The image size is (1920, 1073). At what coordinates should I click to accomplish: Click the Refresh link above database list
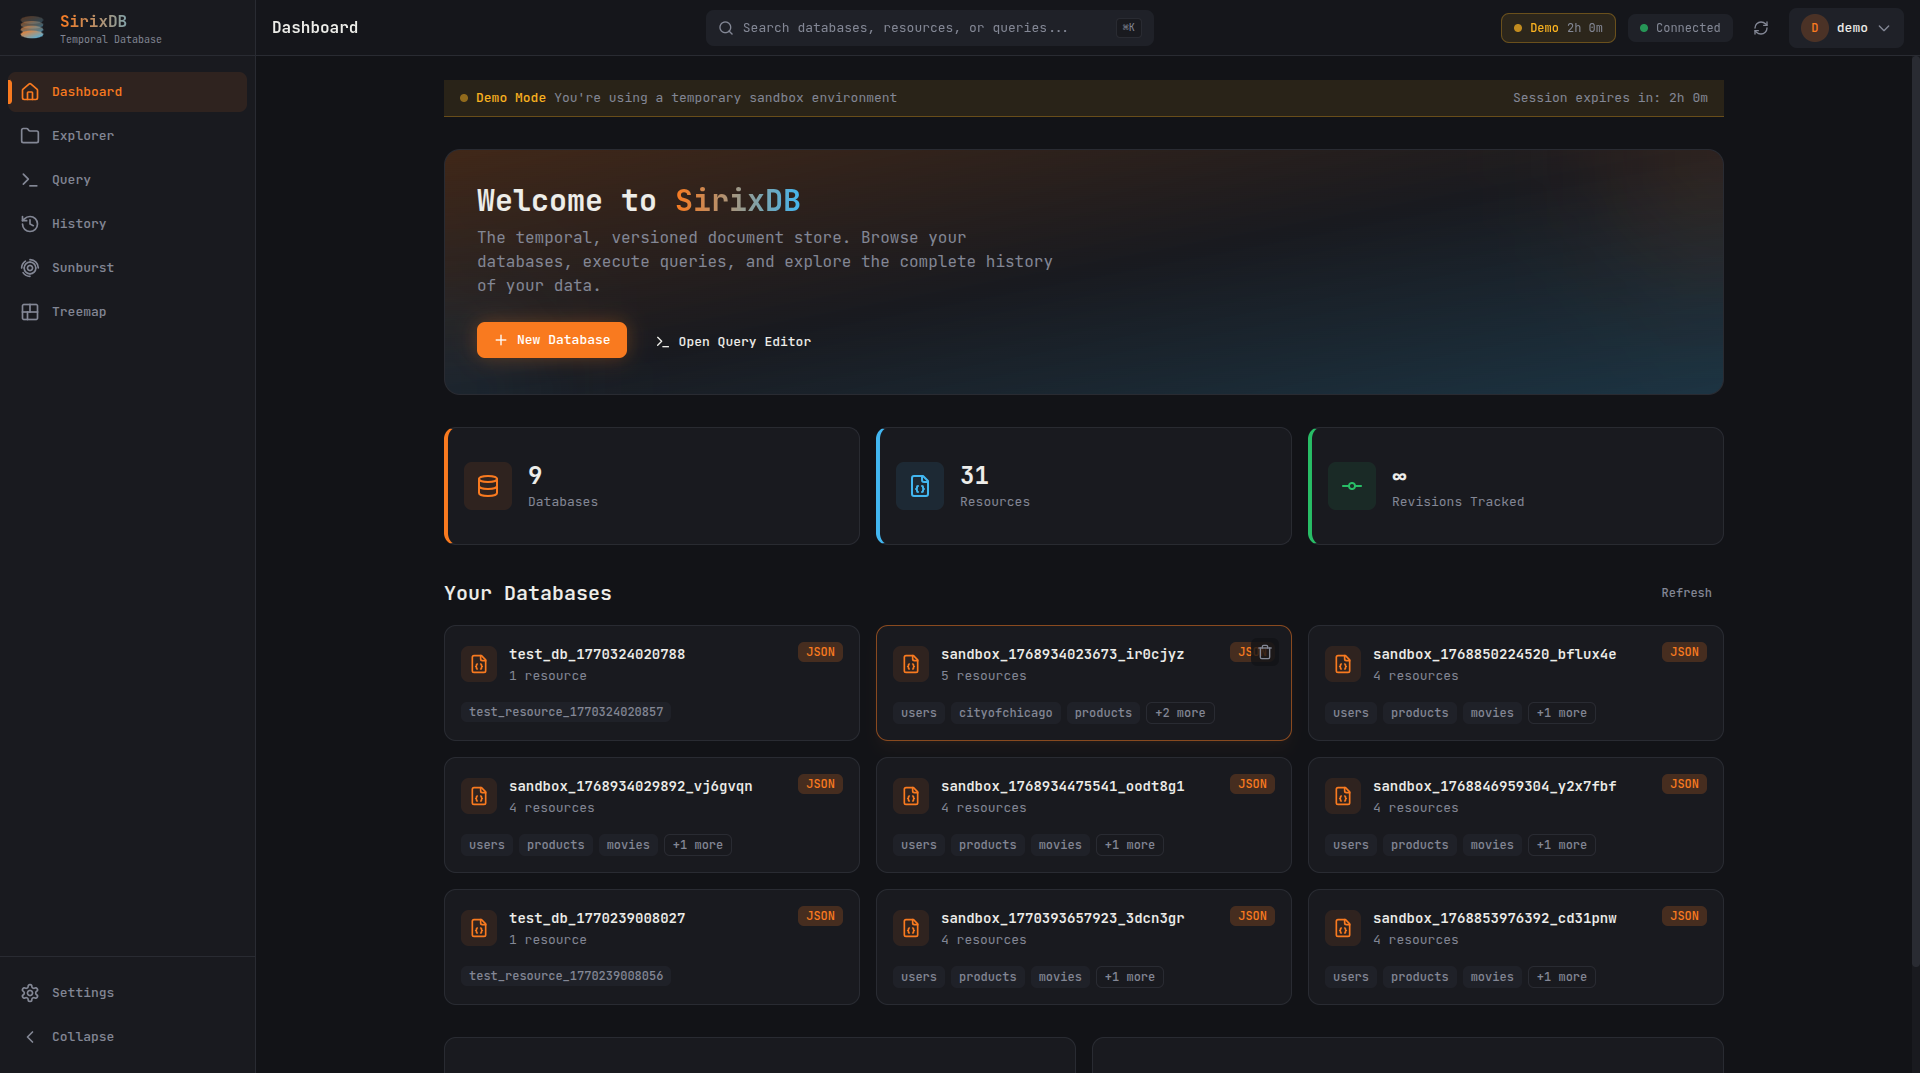click(1686, 592)
